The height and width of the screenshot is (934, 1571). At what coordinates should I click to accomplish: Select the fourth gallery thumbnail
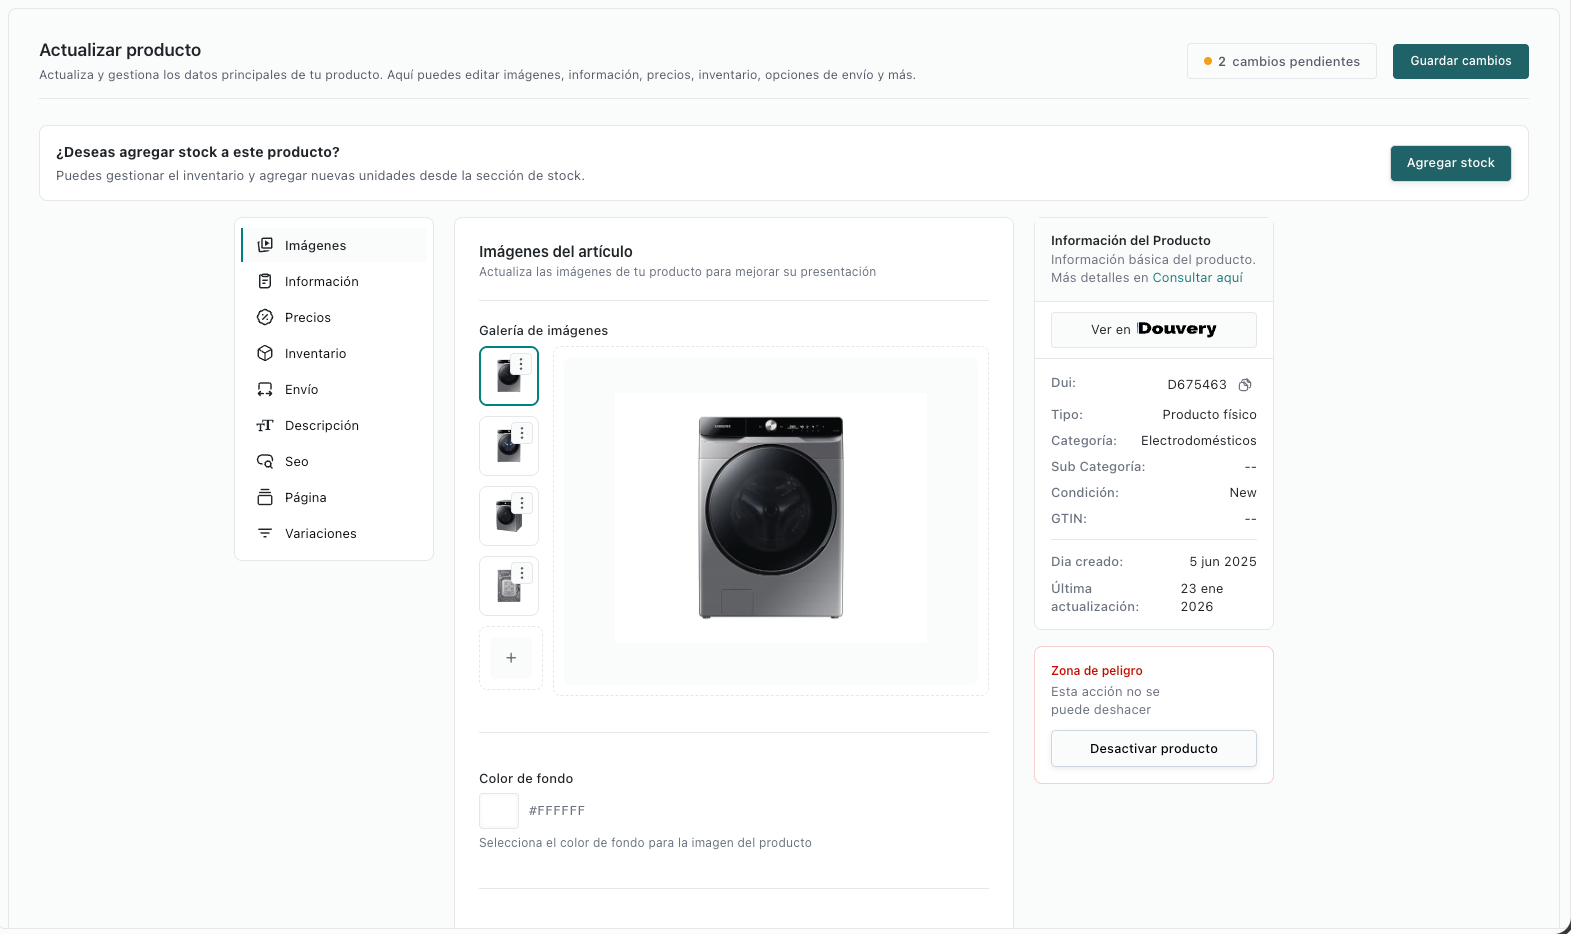(509, 586)
